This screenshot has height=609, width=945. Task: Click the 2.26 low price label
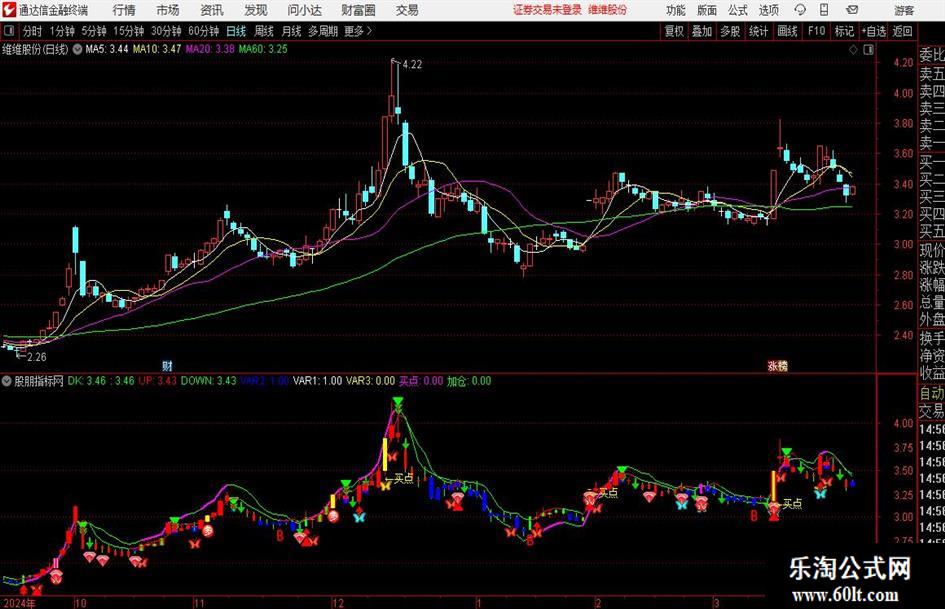pyautogui.click(x=36, y=357)
